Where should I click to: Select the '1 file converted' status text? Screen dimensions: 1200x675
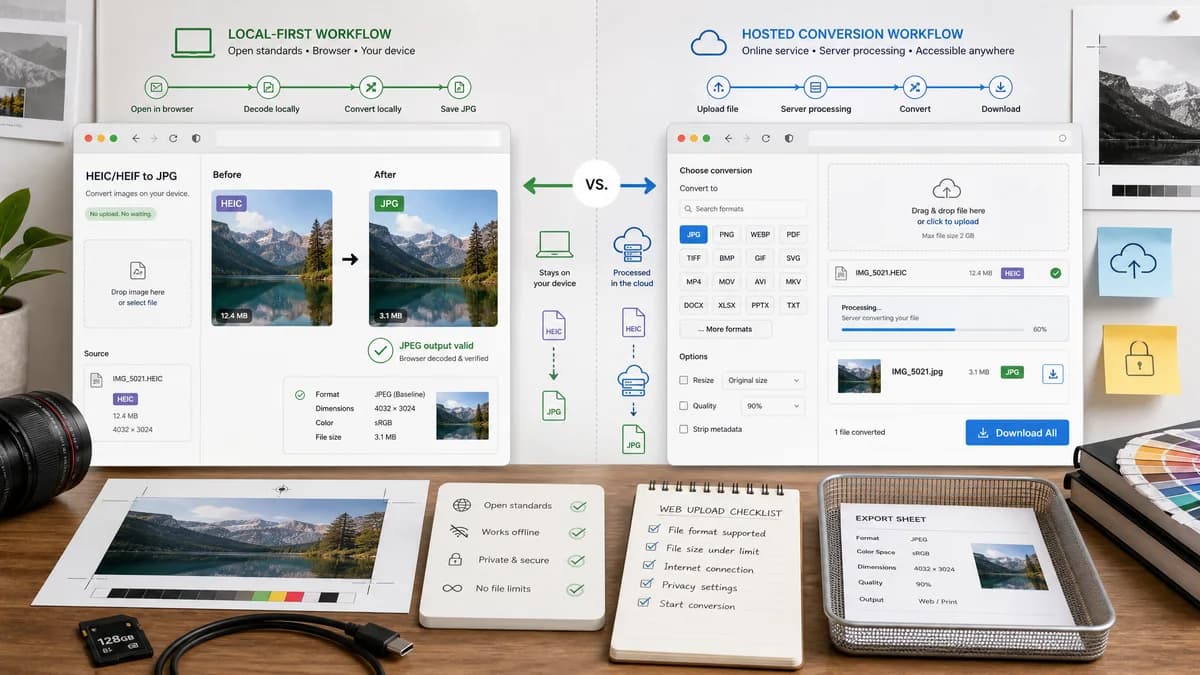pyautogui.click(x=860, y=432)
